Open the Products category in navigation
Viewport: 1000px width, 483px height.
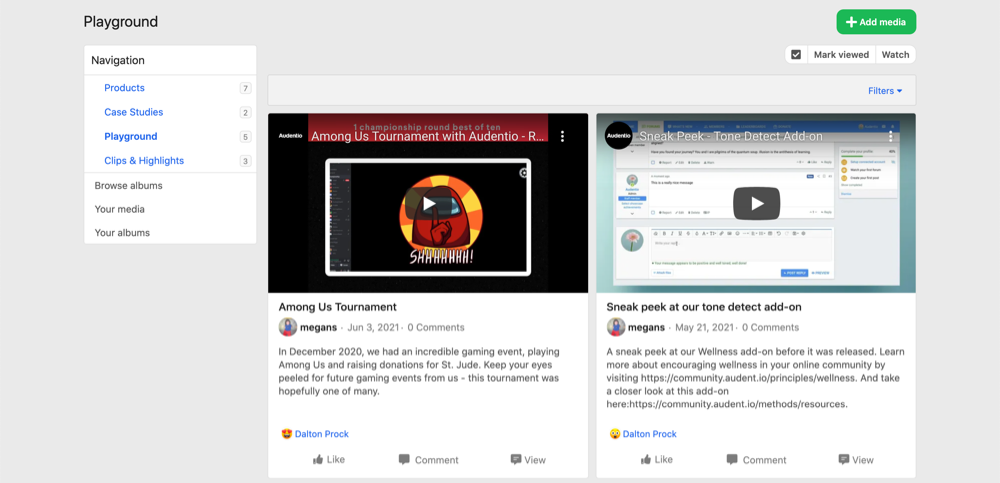point(125,88)
